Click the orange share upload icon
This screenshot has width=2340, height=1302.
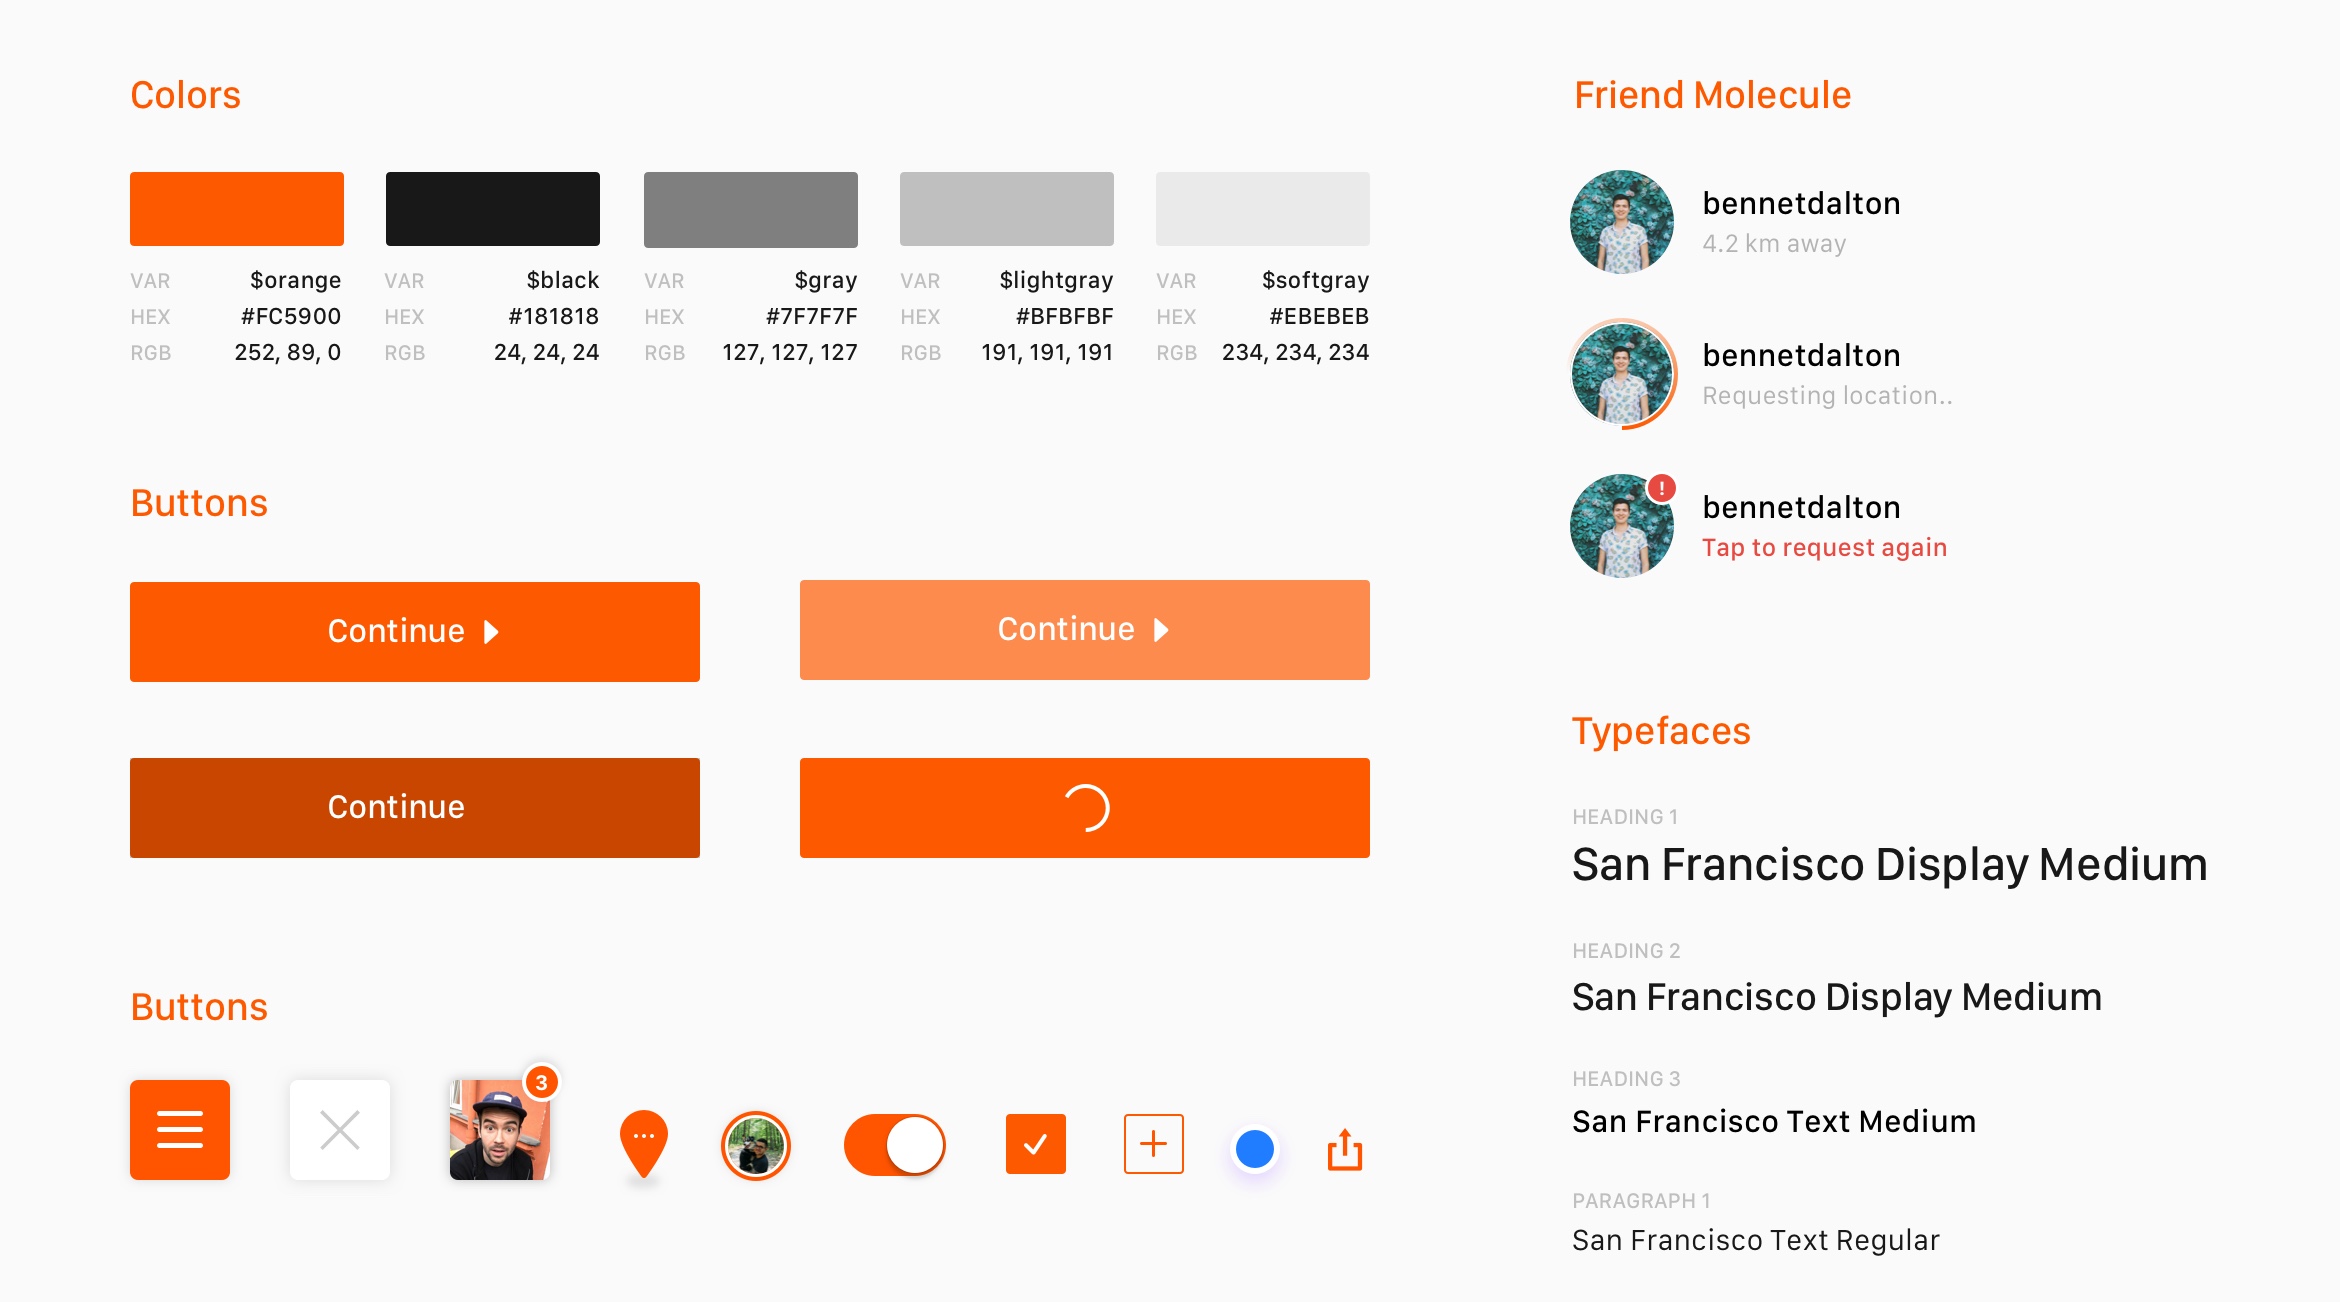[x=1345, y=1149]
